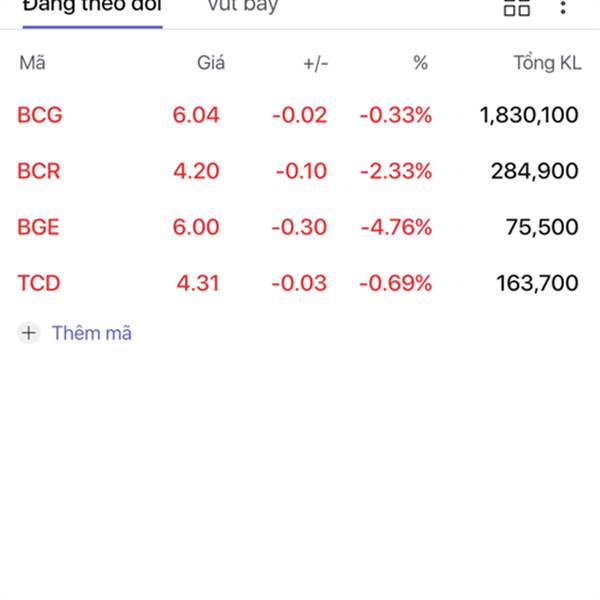Image resolution: width=600 pixels, height=600 pixels.
Task: Sort by the Mã column header
Action: 32,63
